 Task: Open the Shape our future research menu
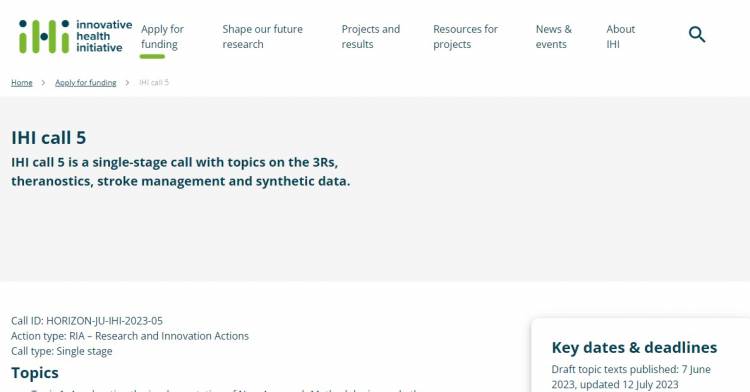(262, 36)
